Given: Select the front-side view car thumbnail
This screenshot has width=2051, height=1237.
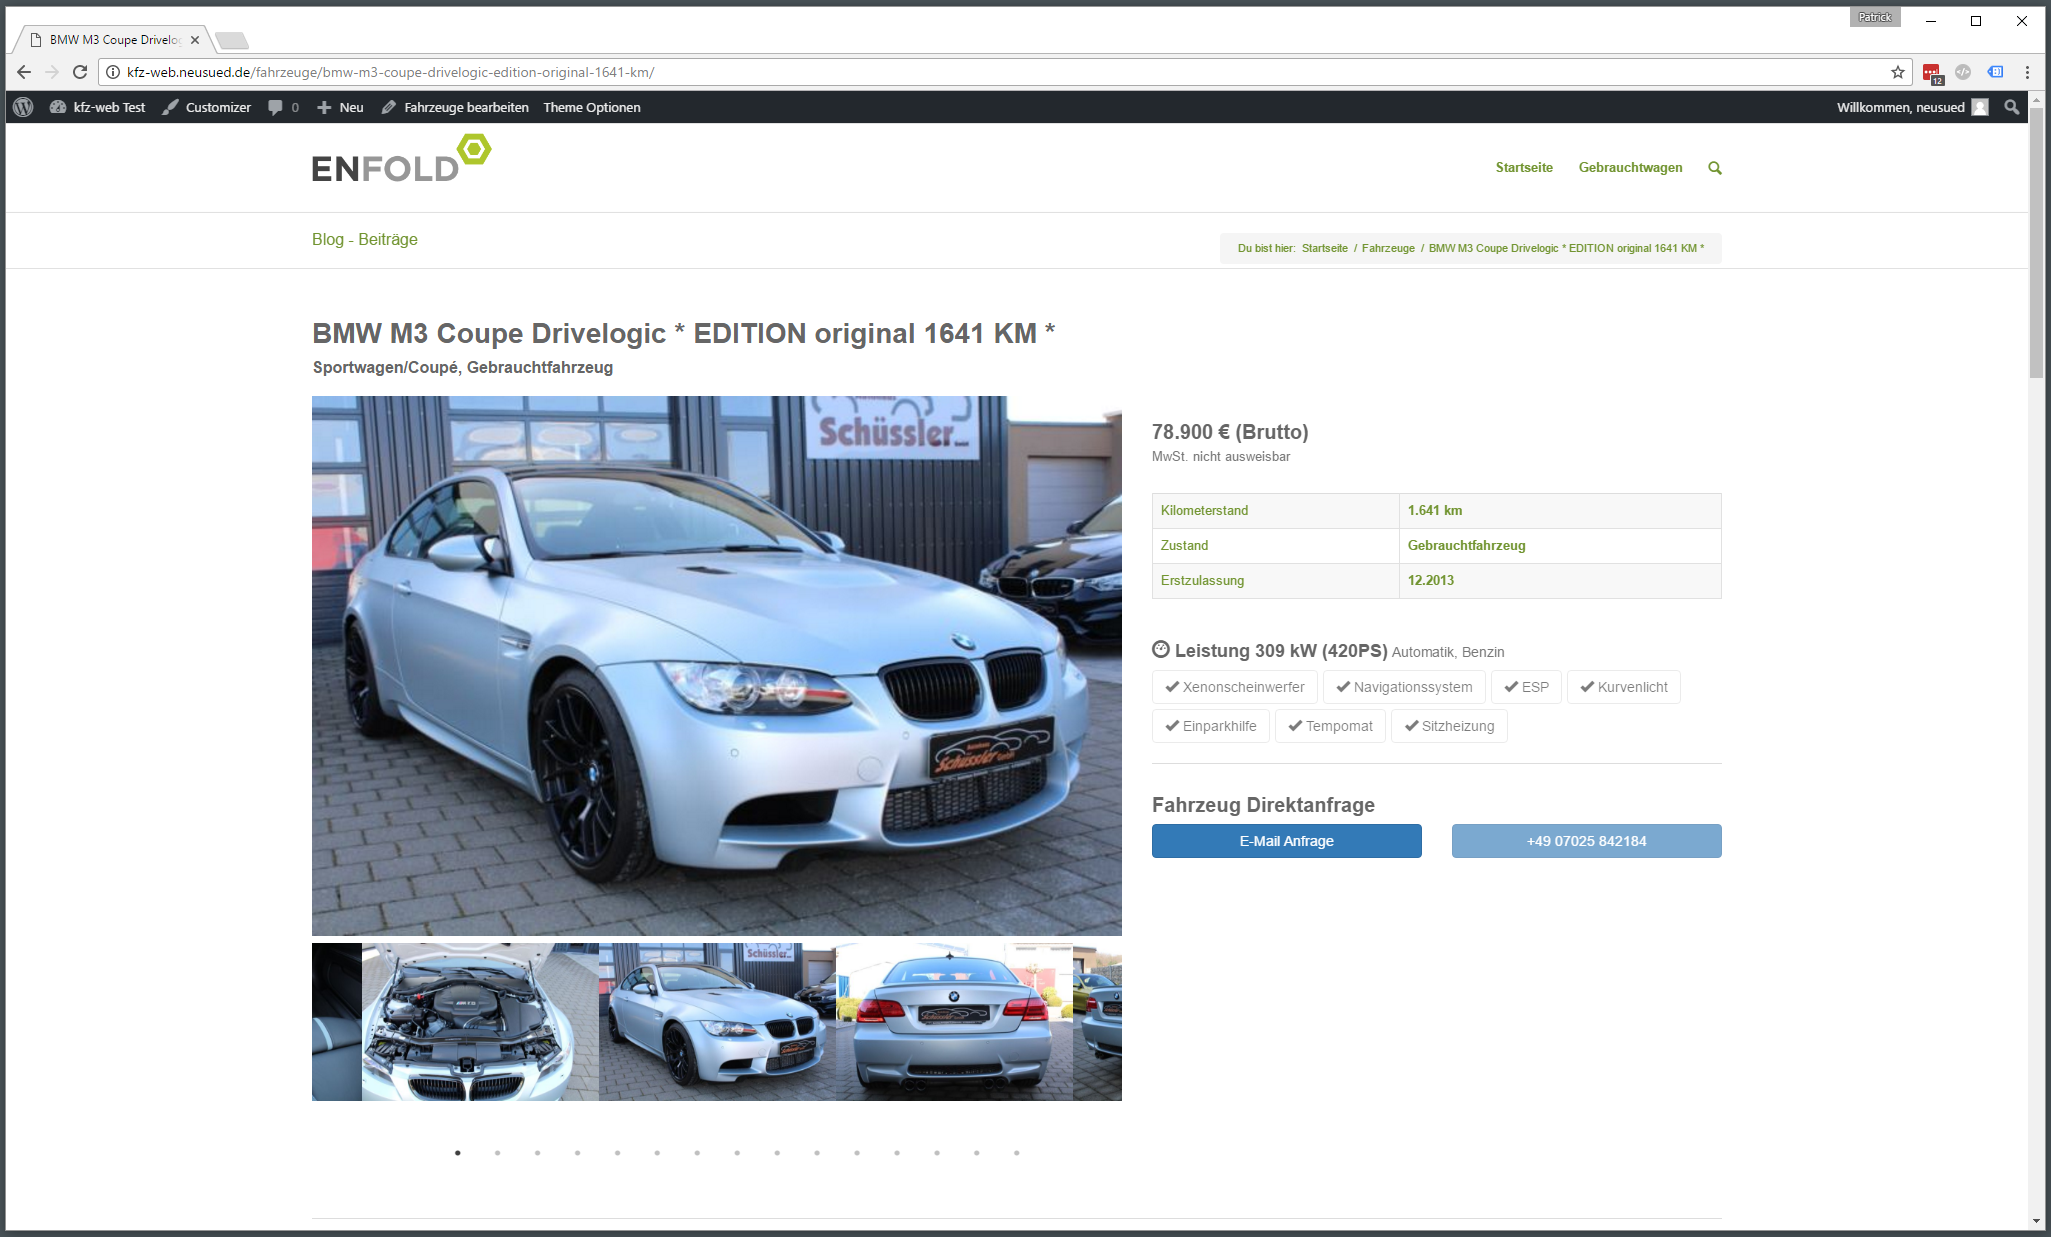Looking at the screenshot, I should click(717, 1022).
